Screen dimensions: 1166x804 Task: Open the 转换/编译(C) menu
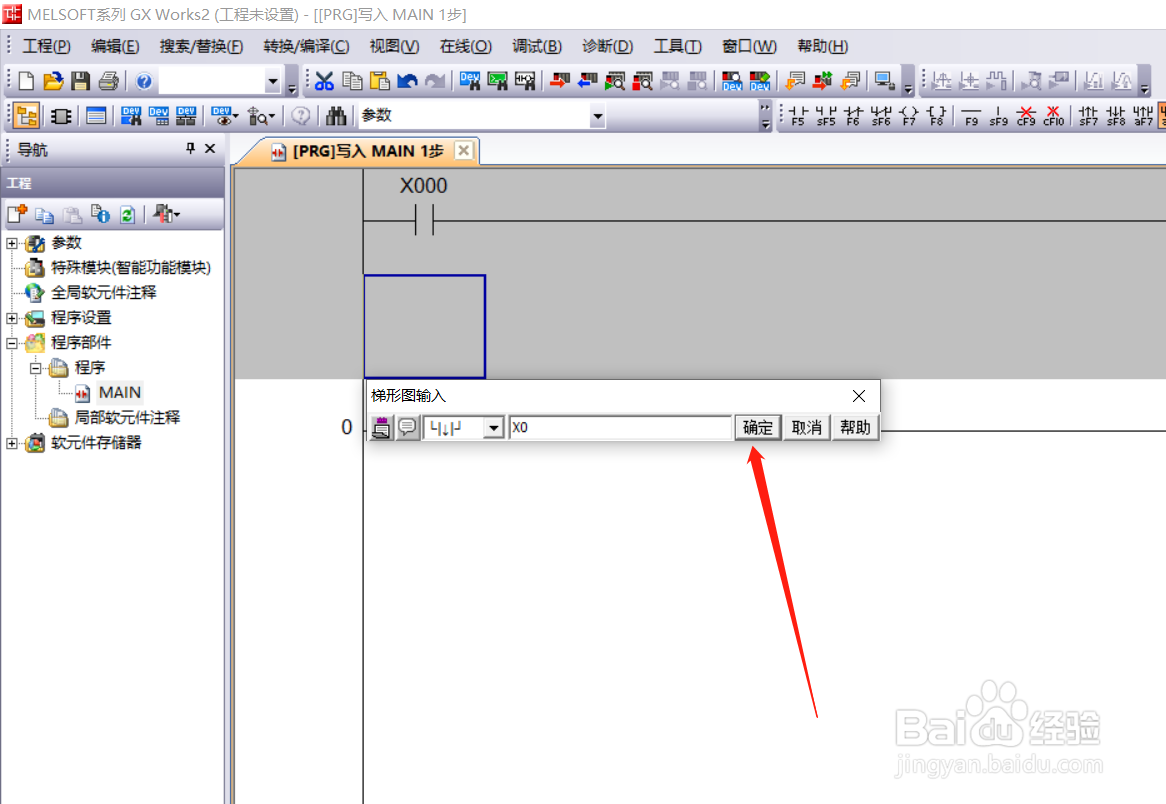pos(306,46)
